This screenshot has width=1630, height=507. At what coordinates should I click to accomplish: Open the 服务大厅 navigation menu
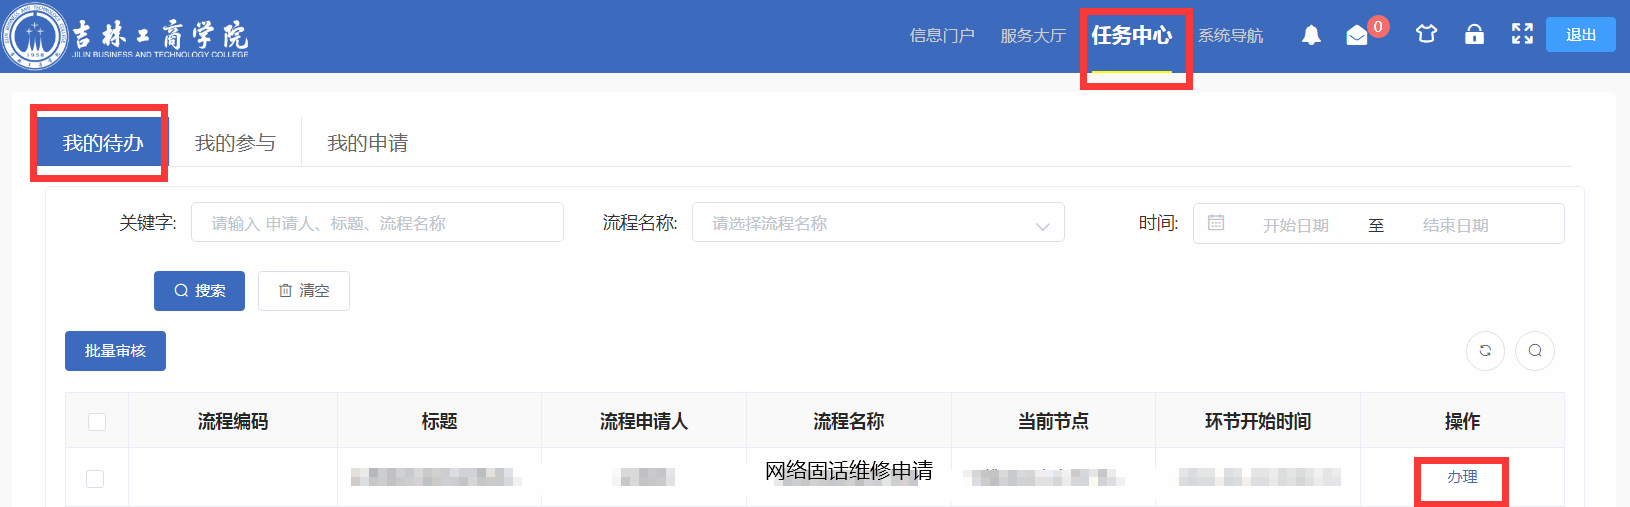(1033, 36)
